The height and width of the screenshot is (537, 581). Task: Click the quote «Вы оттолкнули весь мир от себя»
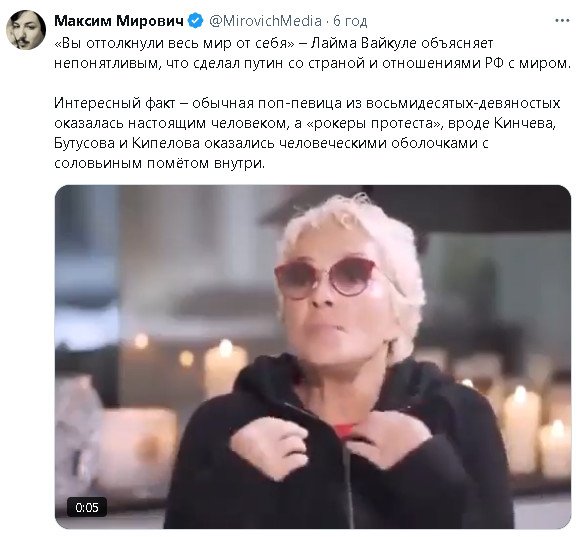point(174,43)
